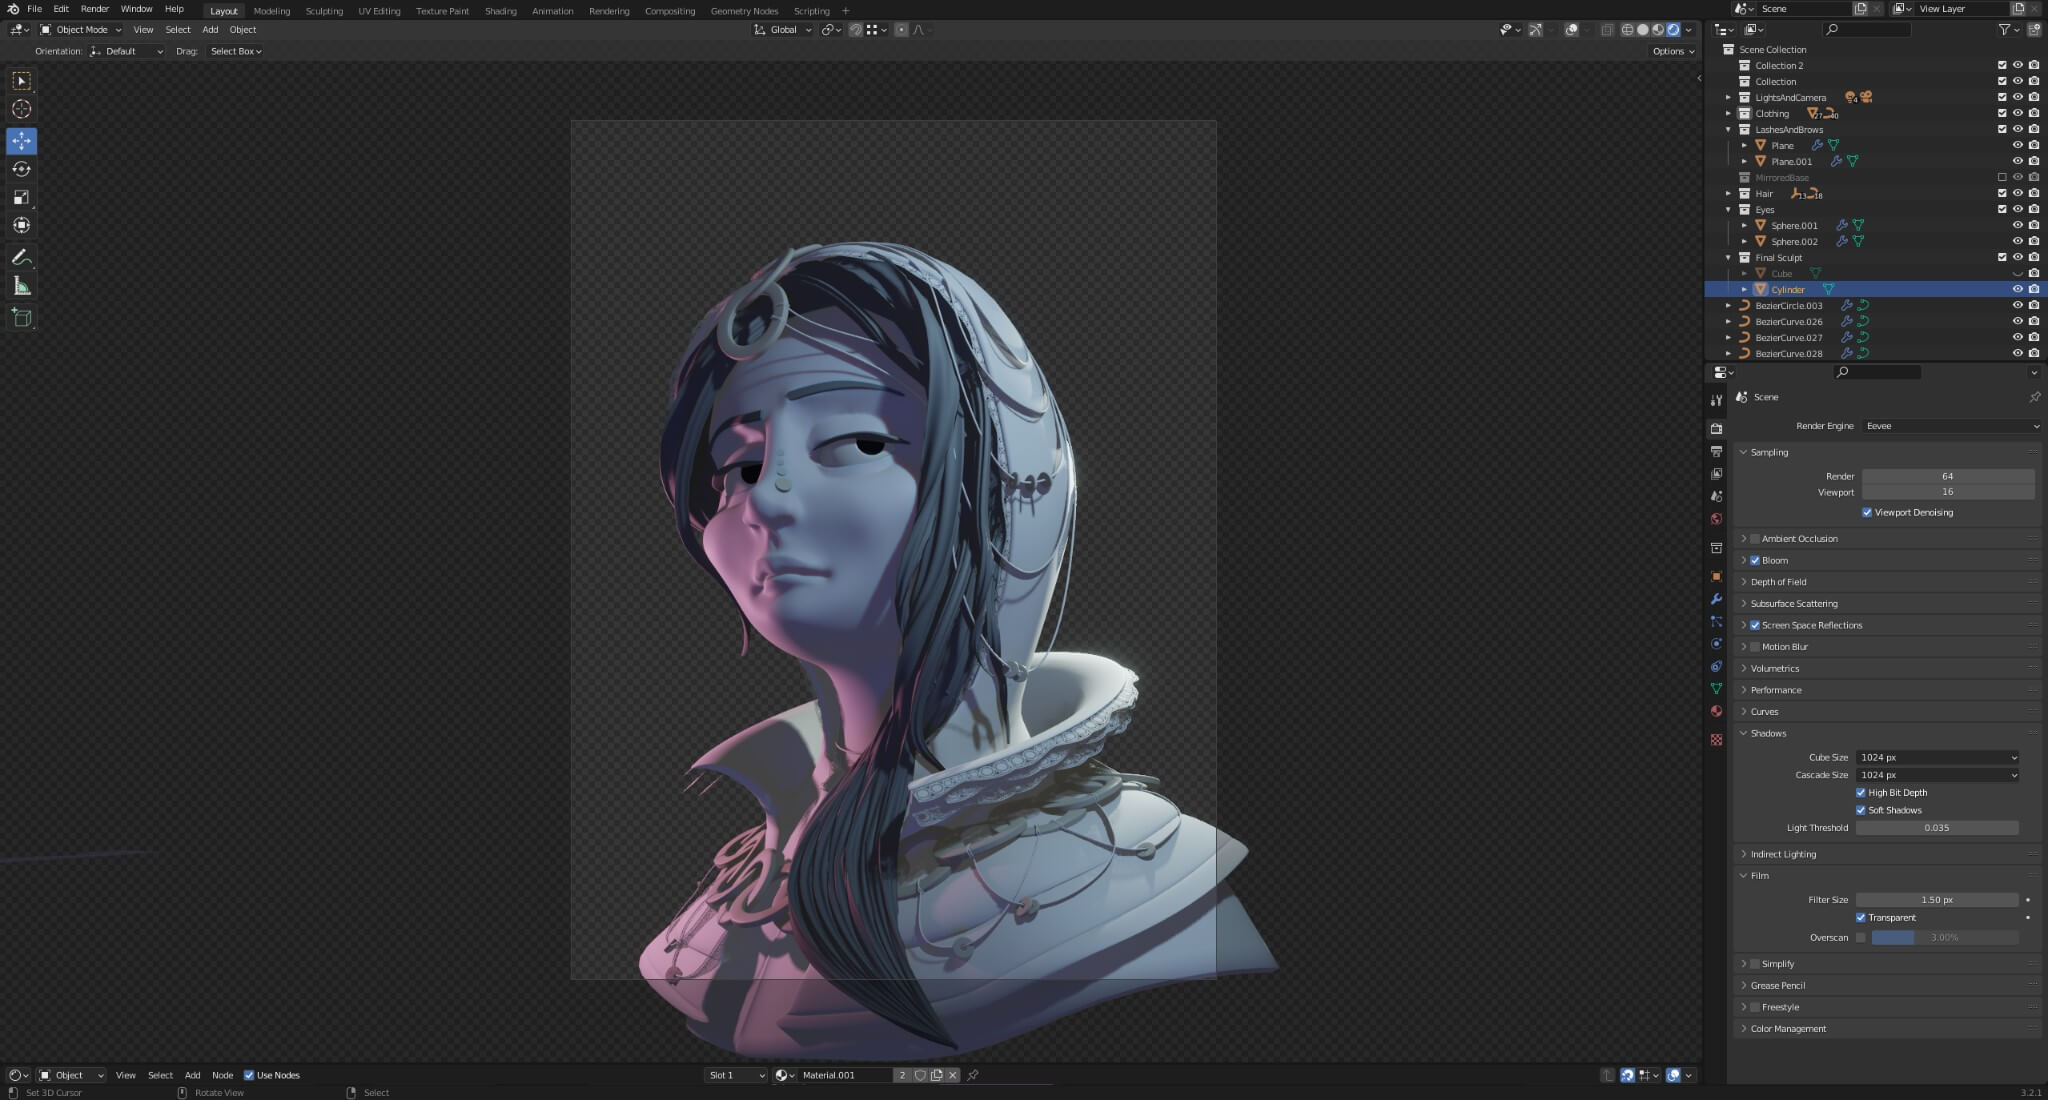Click the Global transform orientation selector
Screen dimensions: 2048x1100
[783, 30]
